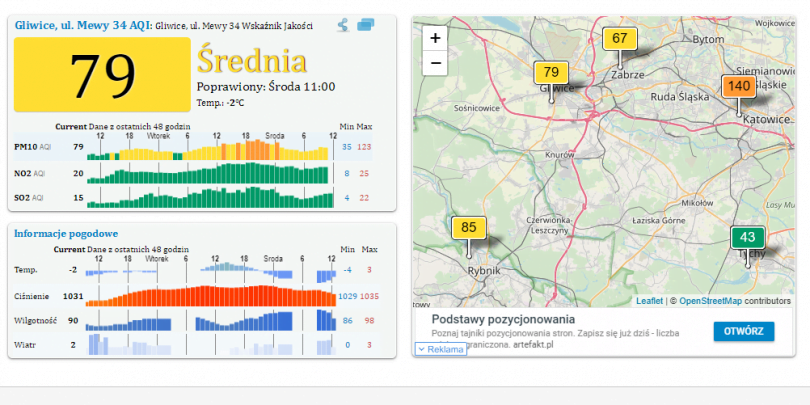The image size is (810, 405).
Task: Select the Gliwice marker showing 79
Action: click(x=551, y=72)
